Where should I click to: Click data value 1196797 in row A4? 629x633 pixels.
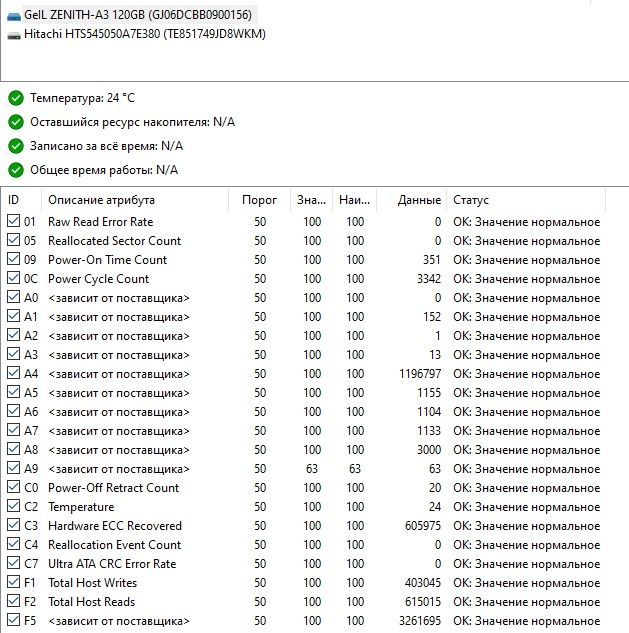coord(420,374)
